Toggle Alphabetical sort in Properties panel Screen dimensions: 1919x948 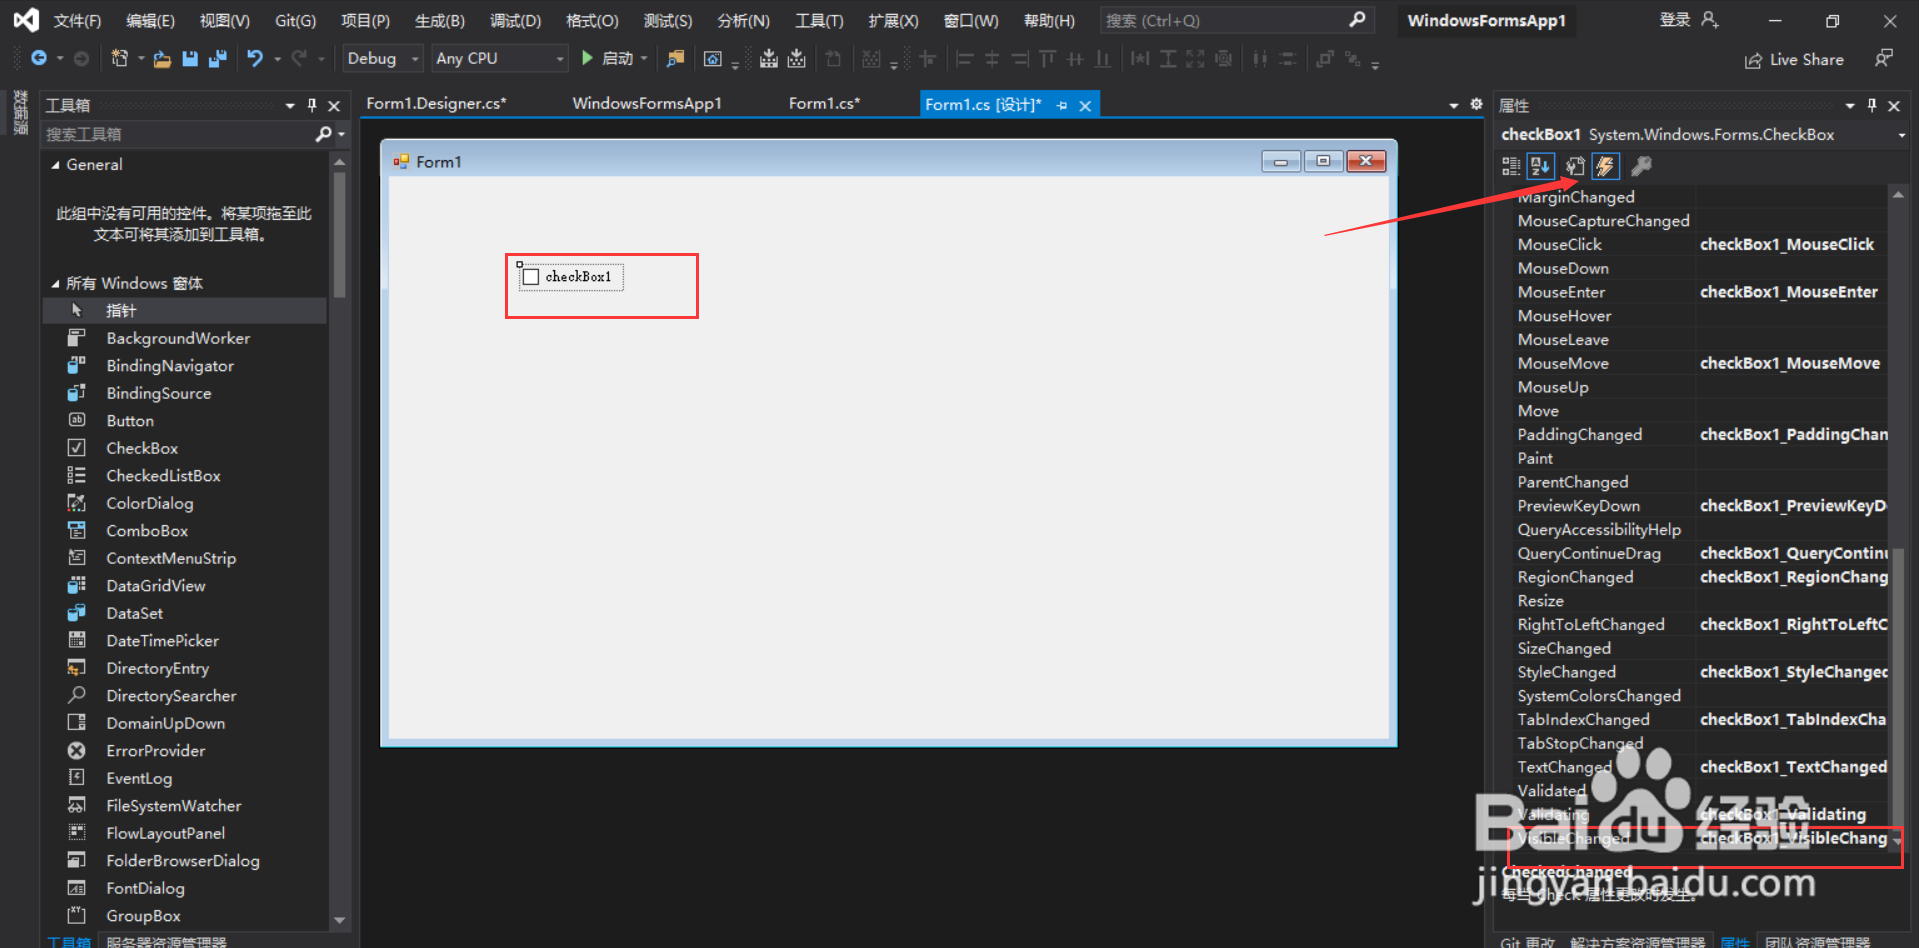point(1541,166)
